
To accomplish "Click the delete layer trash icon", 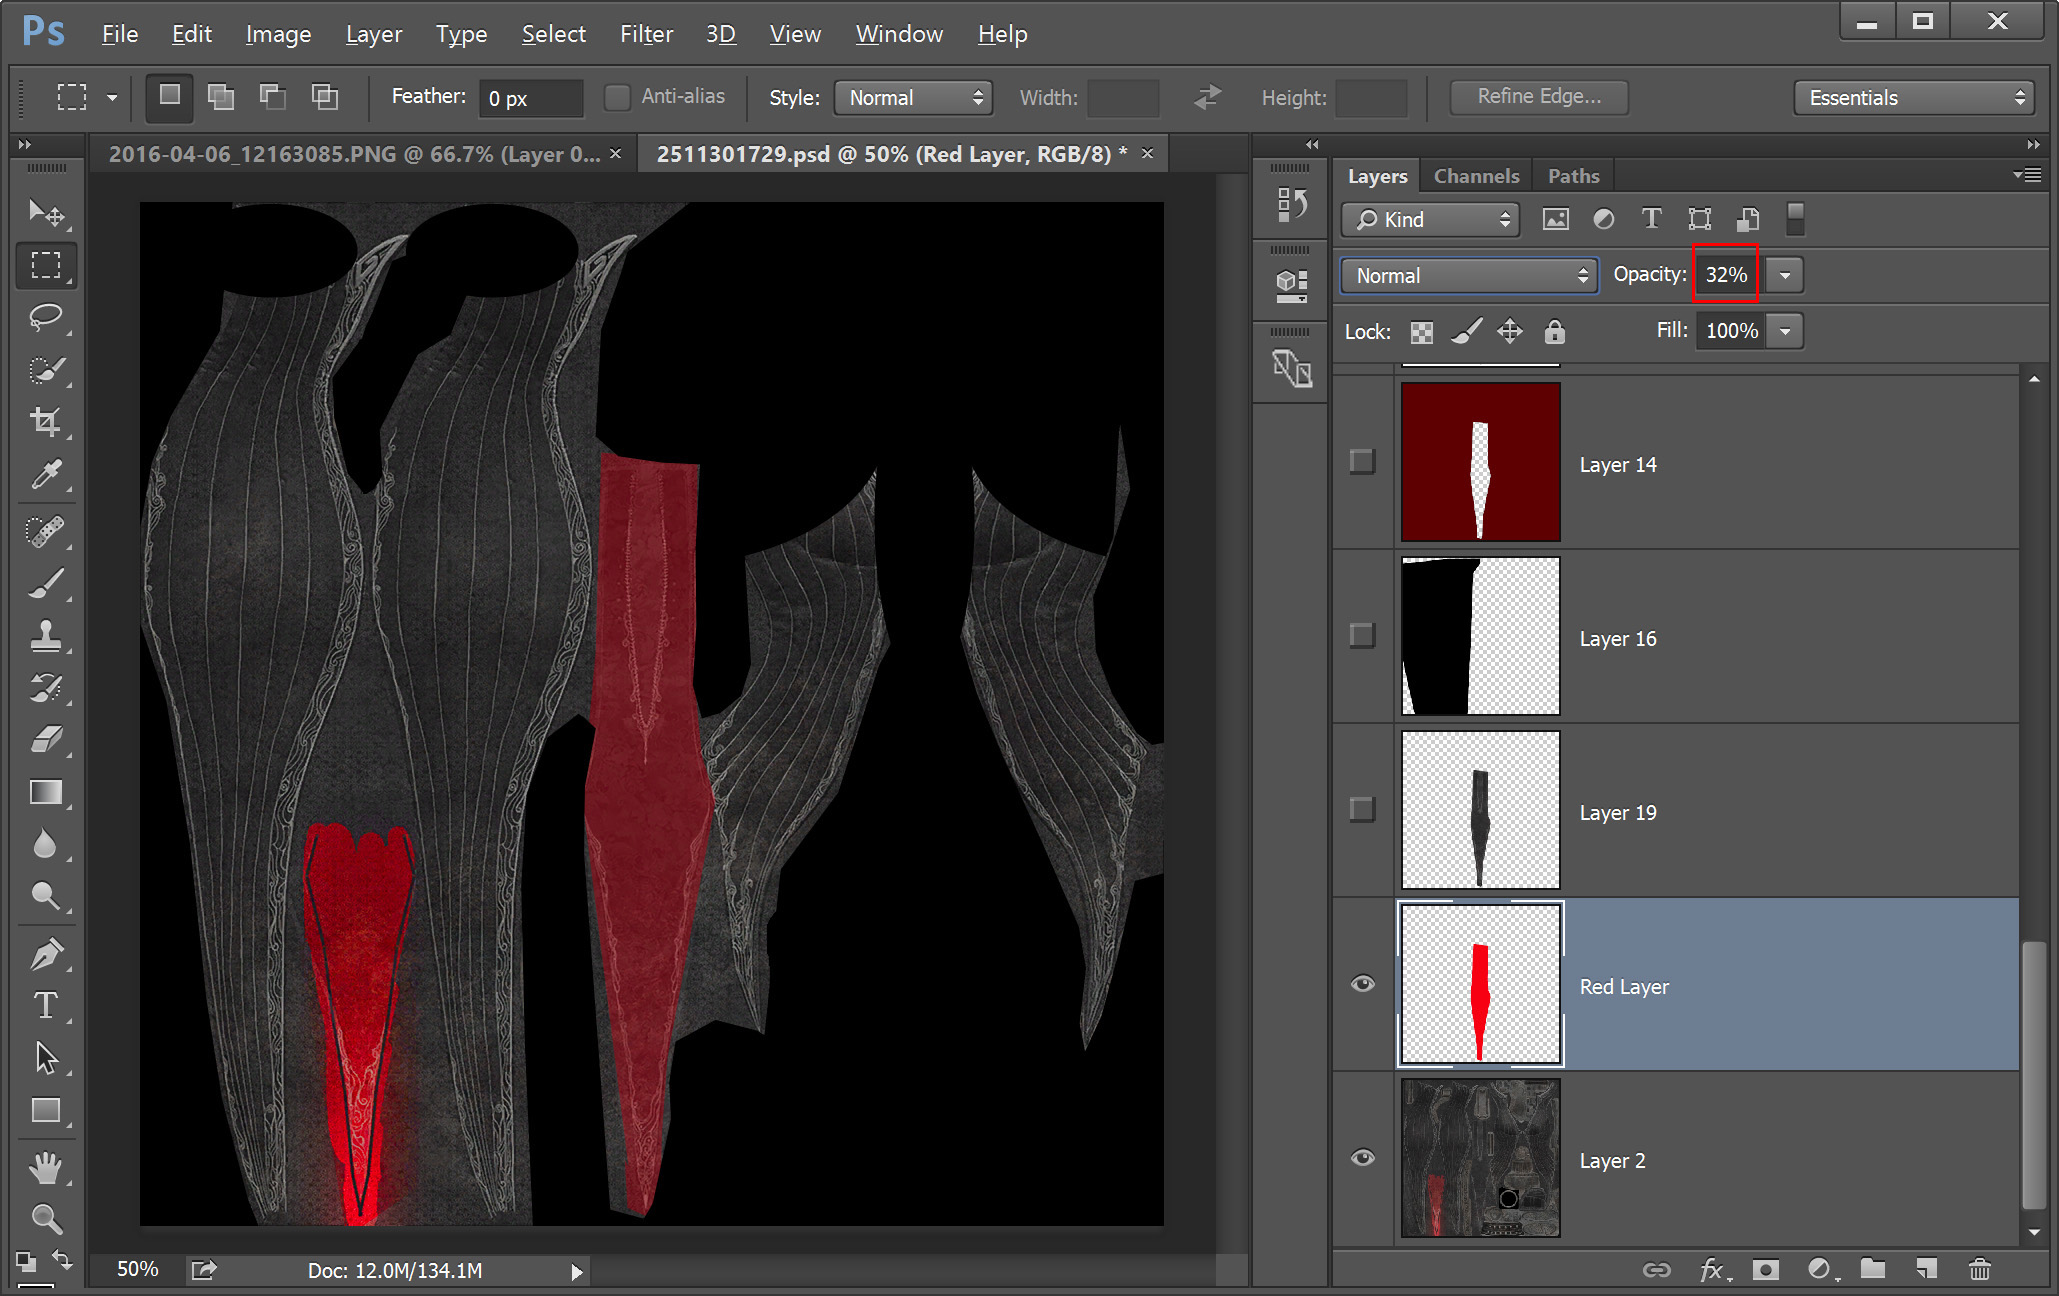I will (1979, 1269).
